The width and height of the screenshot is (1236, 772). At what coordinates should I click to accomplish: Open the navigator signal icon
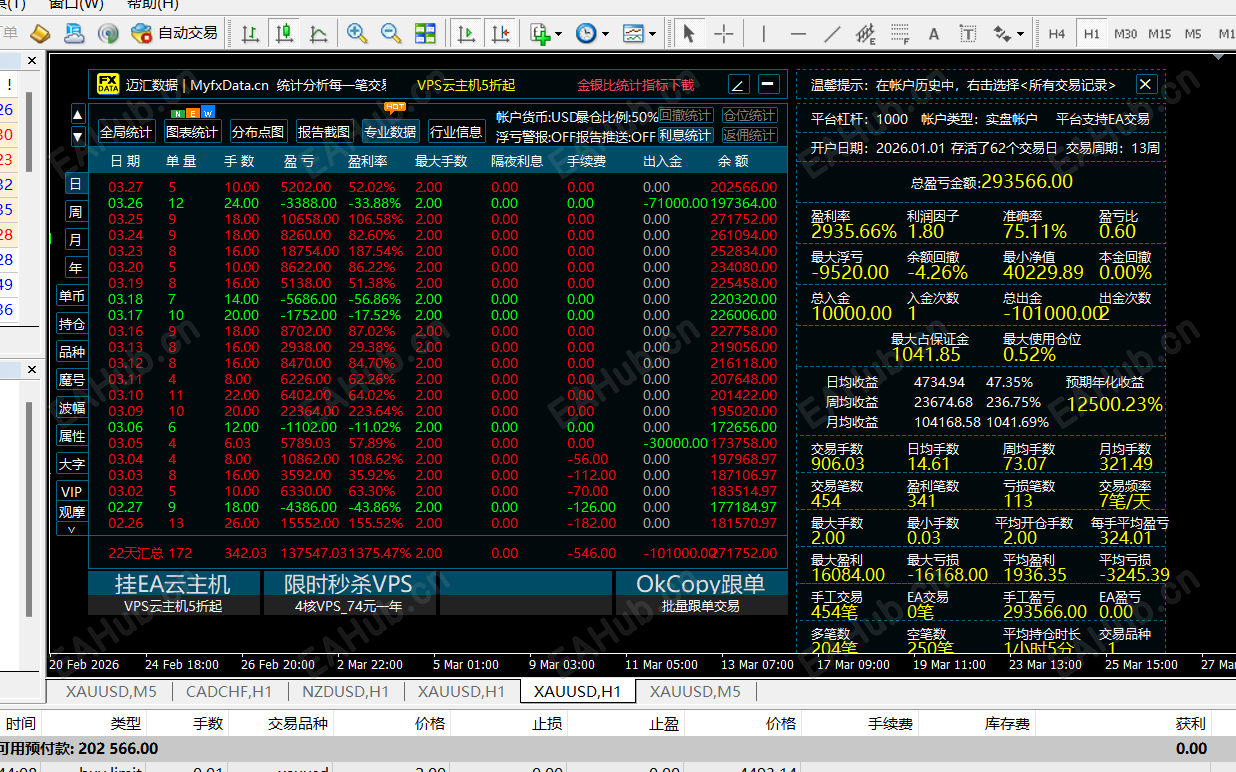click(108, 33)
